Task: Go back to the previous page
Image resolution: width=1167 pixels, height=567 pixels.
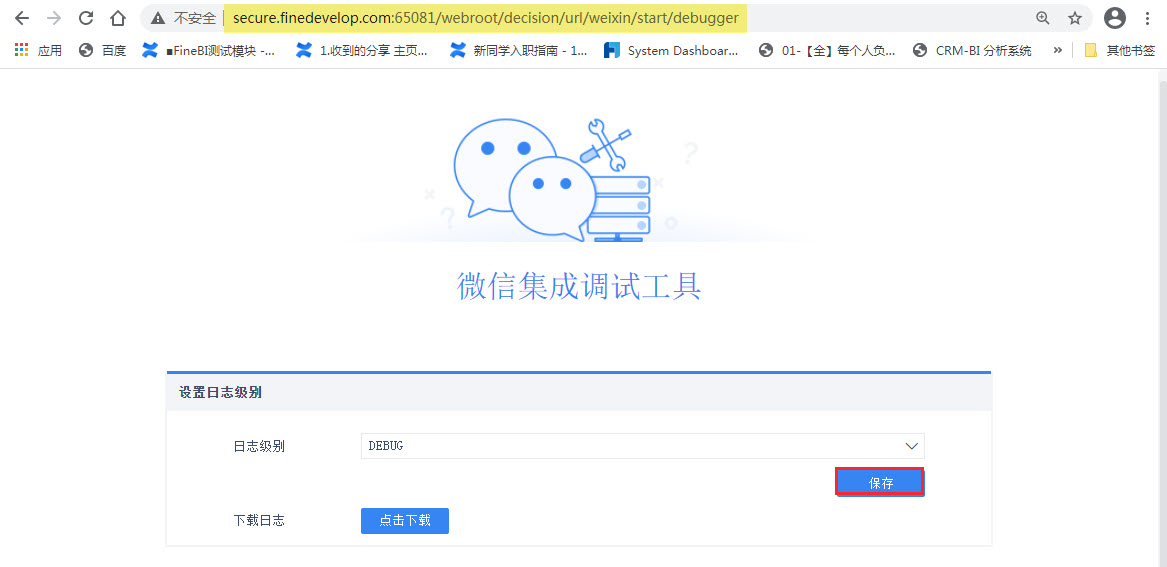Action: (x=22, y=19)
